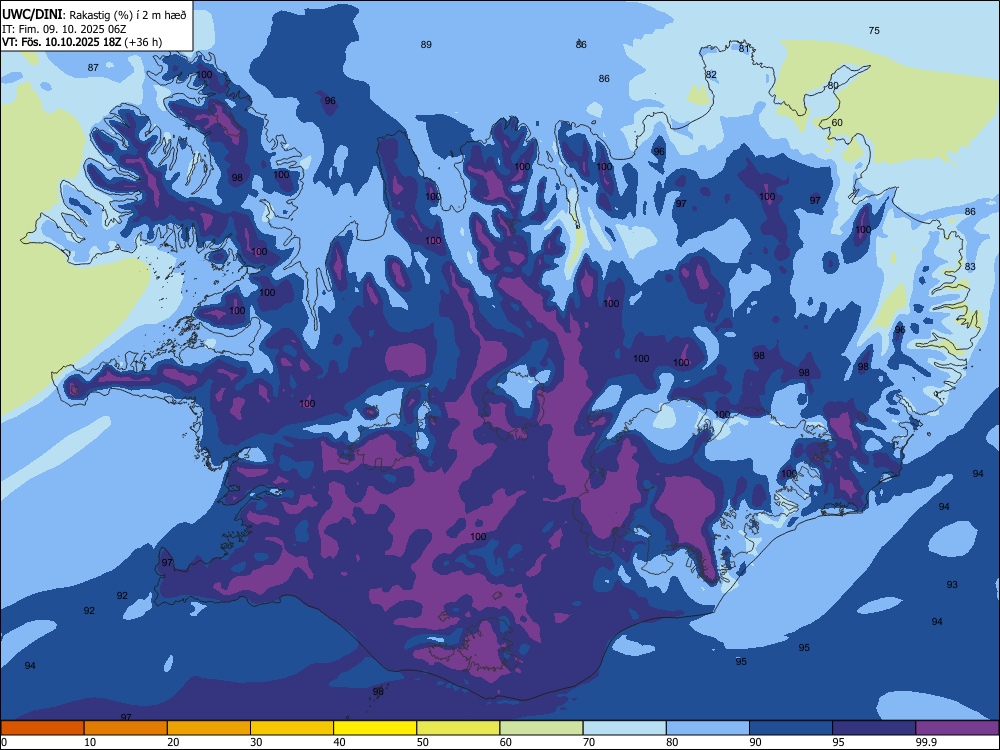Viewport: 1000px width, 750px height.
Task: Click the orange 10–20 legend swatch
Action: [126, 728]
